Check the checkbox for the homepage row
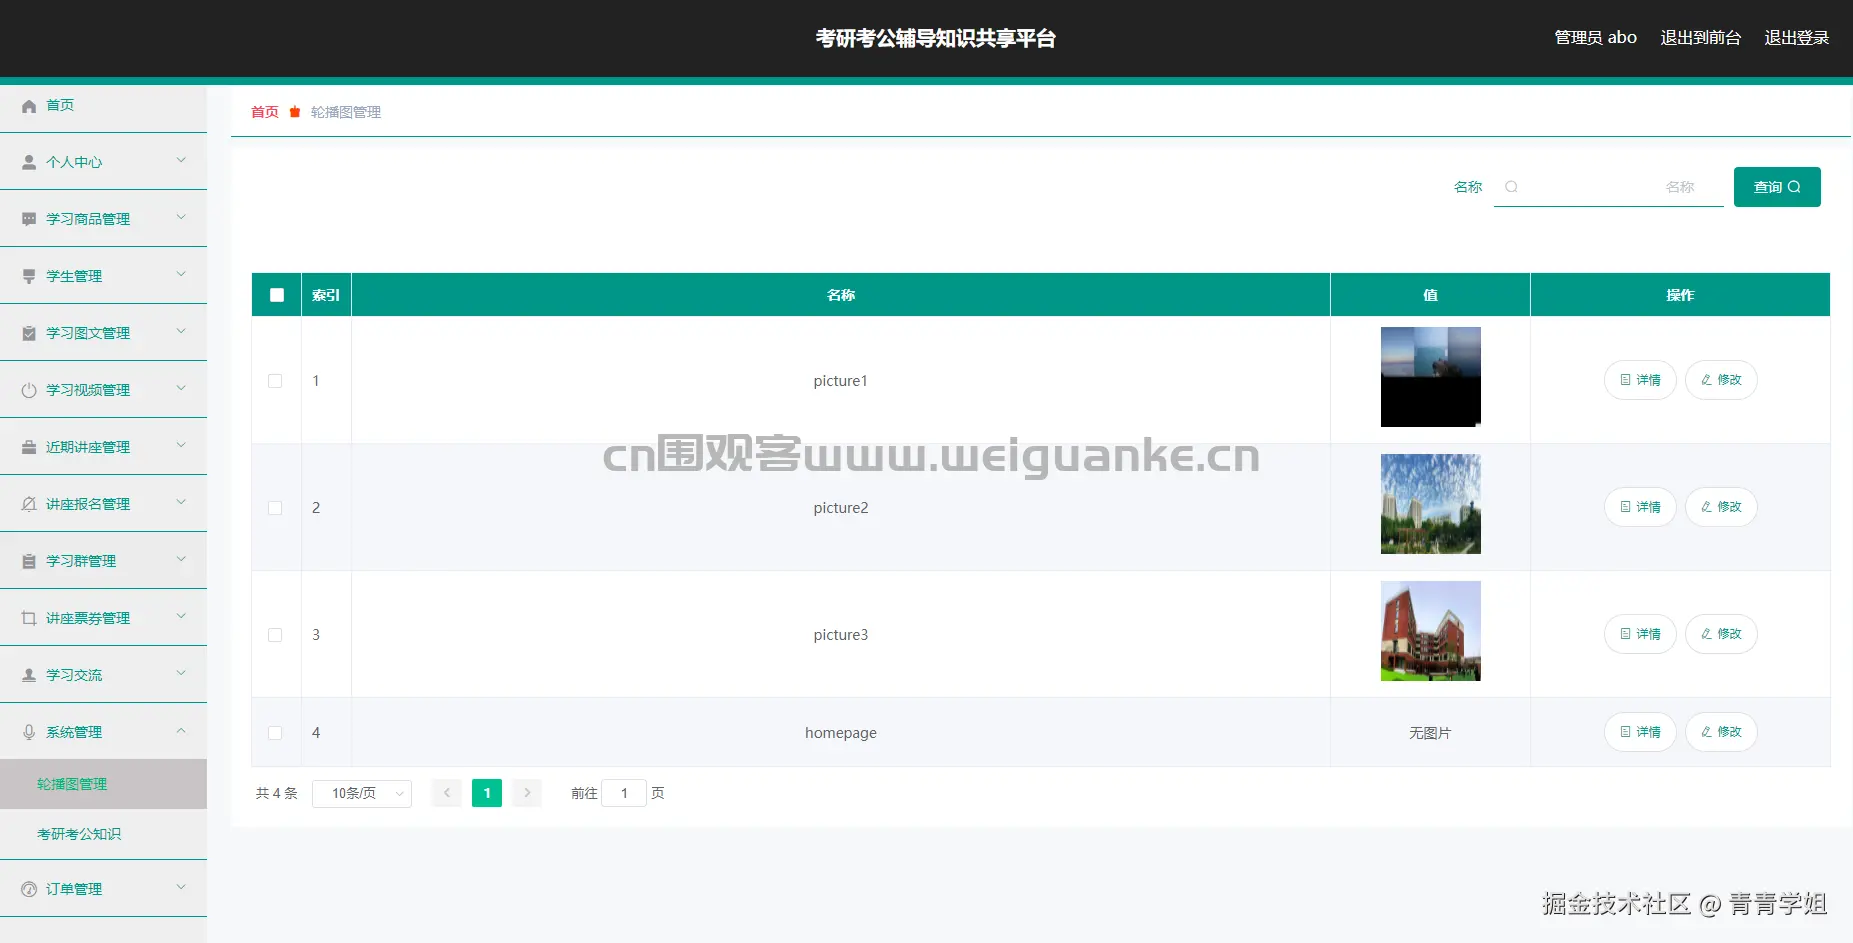Viewport: 1853px width, 943px height. coord(276,732)
